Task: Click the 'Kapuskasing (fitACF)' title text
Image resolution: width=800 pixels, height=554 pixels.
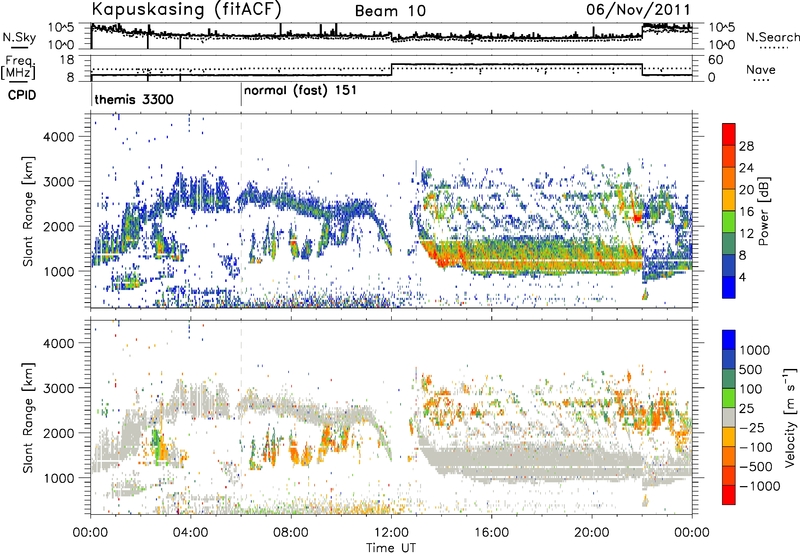Action: 186,9
